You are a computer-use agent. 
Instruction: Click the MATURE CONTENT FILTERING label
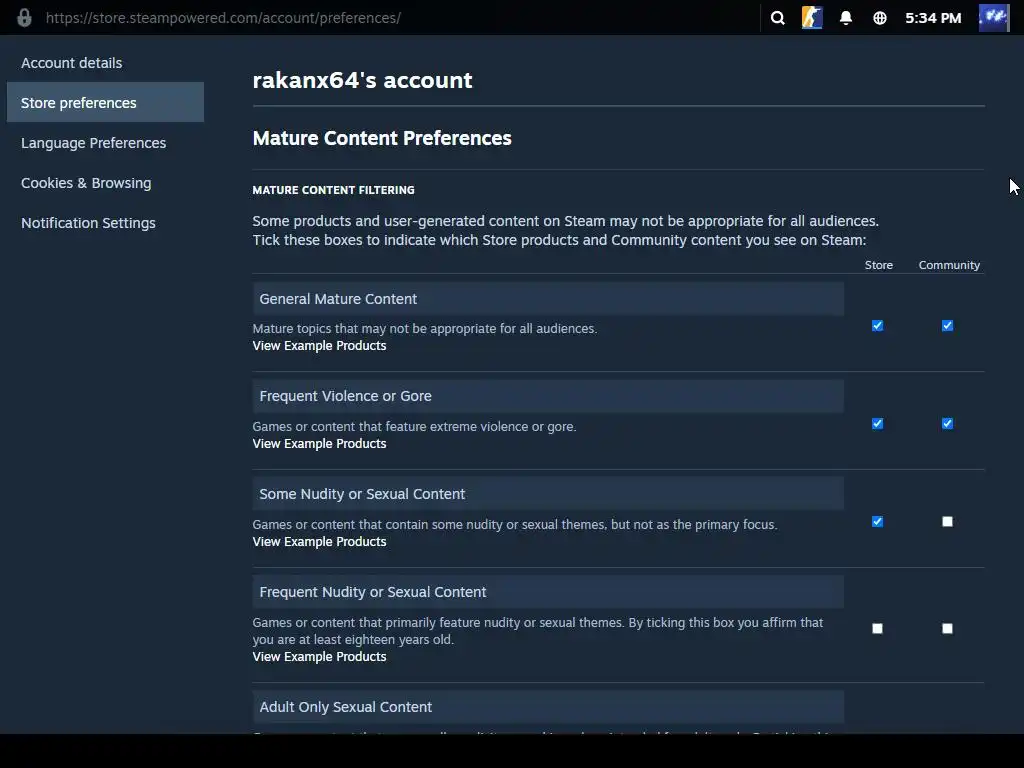pyautogui.click(x=333, y=190)
